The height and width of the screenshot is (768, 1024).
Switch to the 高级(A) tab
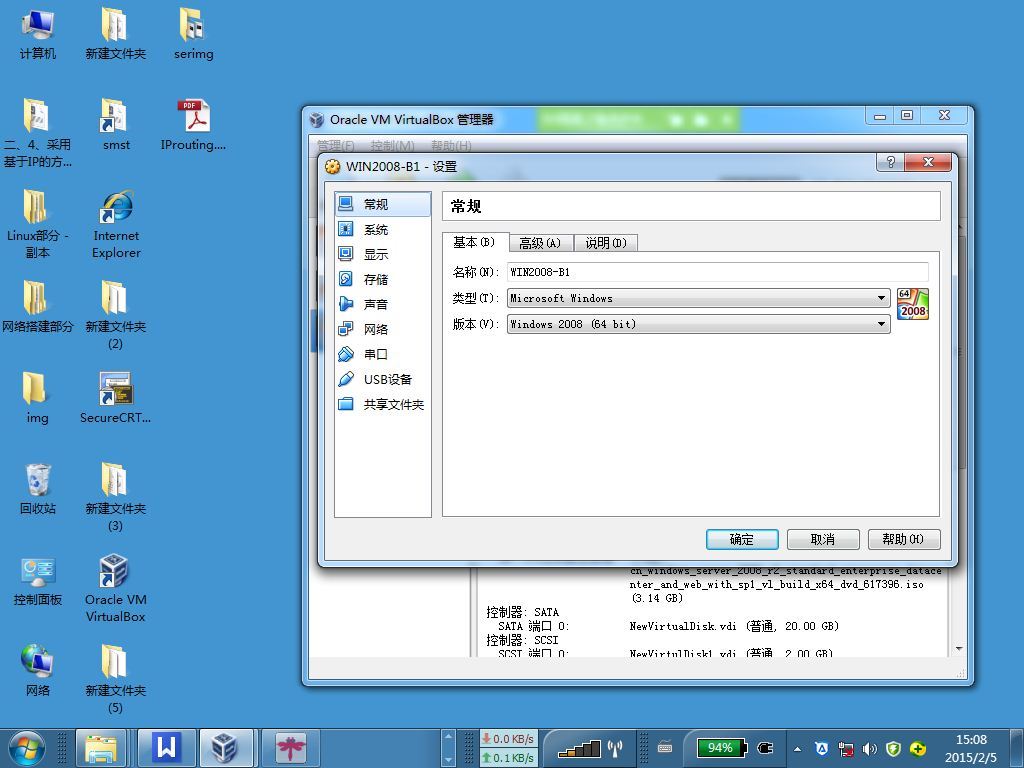(x=541, y=243)
